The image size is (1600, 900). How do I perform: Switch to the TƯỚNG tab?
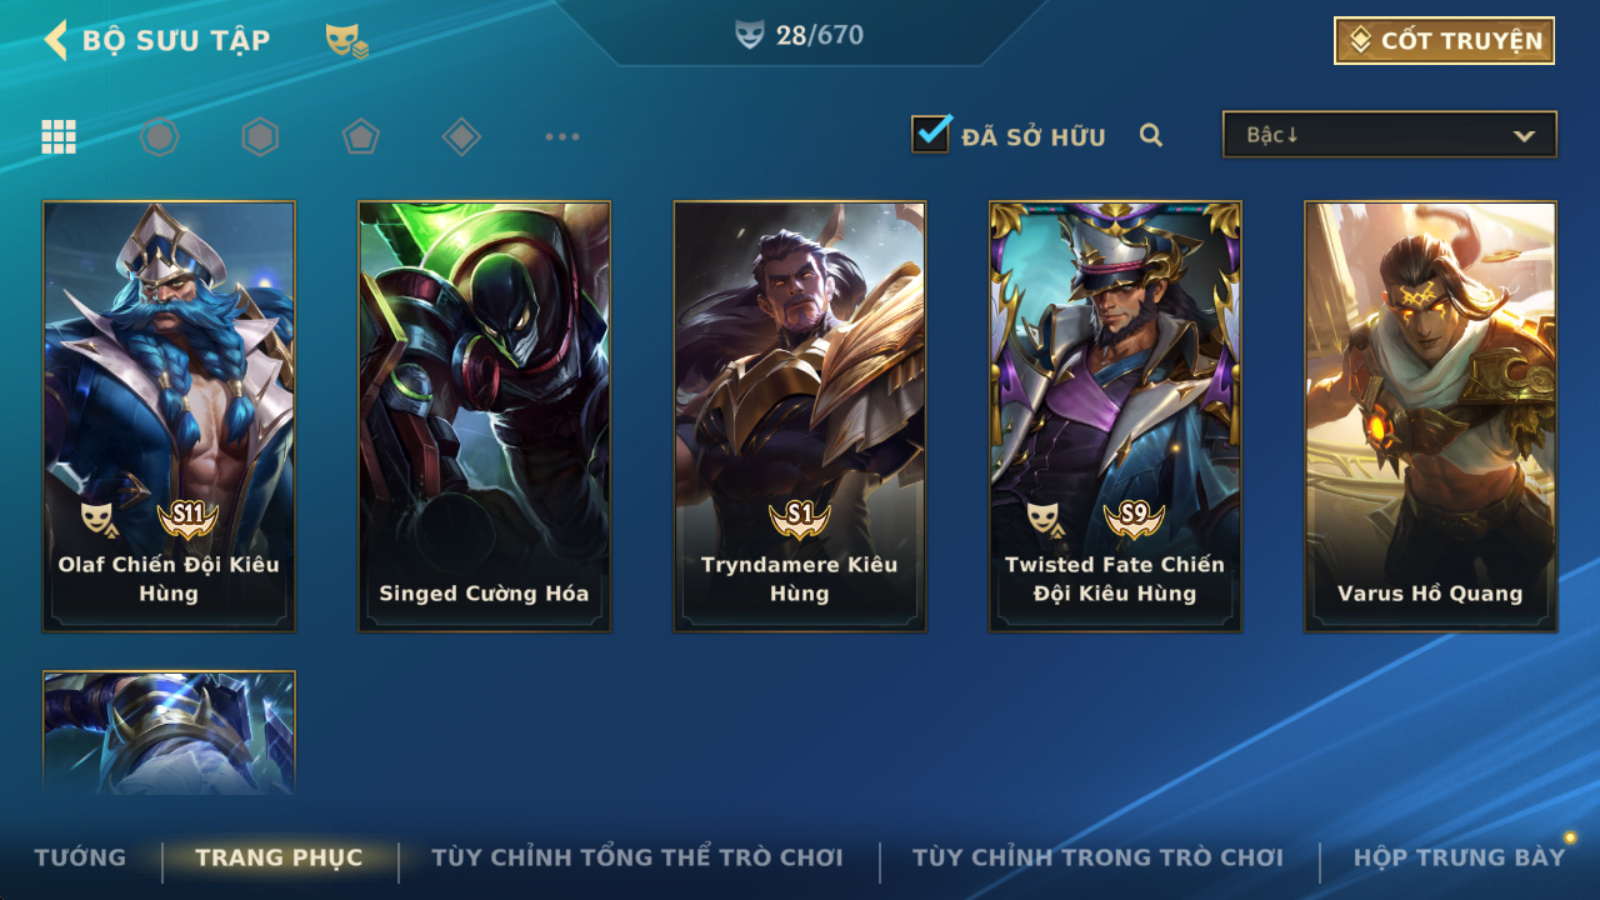pyautogui.click(x=80, y=857)
